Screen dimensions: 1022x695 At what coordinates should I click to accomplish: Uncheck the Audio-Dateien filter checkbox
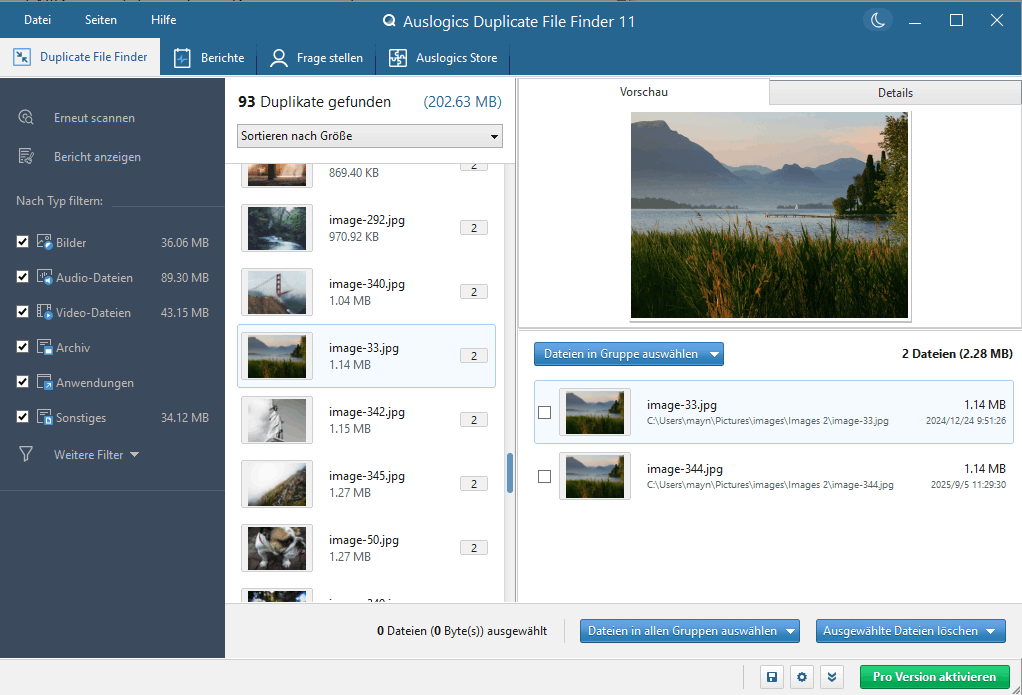(x=22, y=276)
